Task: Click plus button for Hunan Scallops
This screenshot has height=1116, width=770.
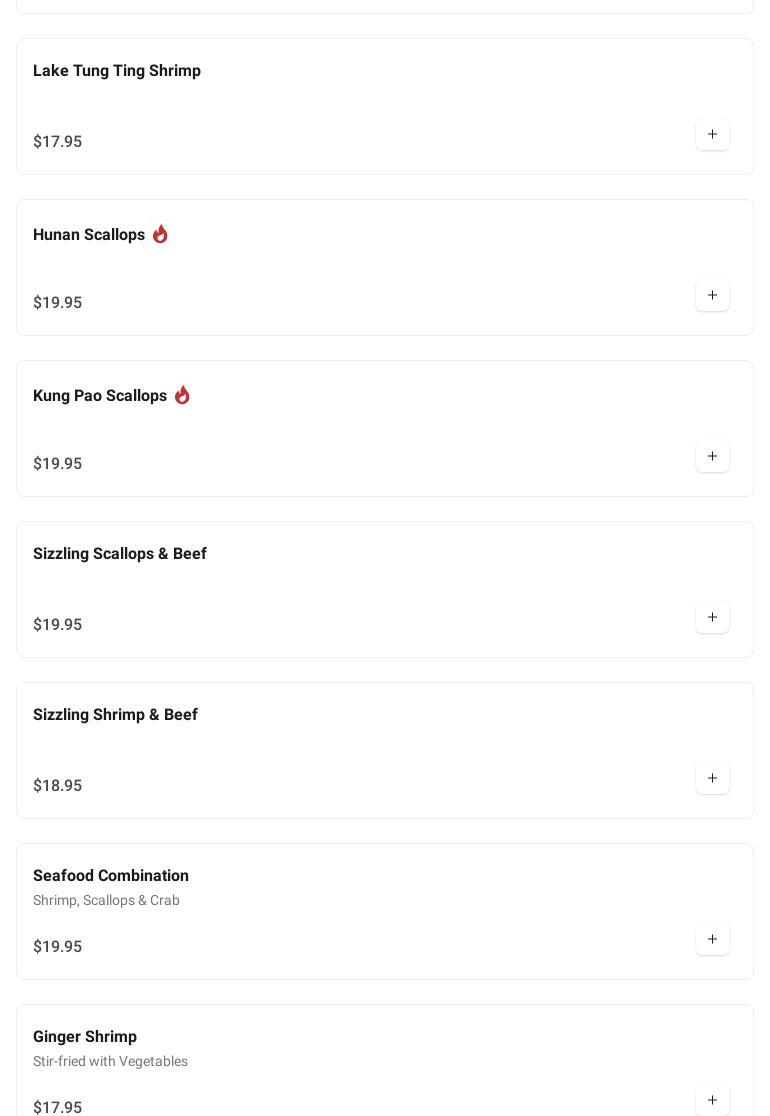Action: tap(712, 296)
